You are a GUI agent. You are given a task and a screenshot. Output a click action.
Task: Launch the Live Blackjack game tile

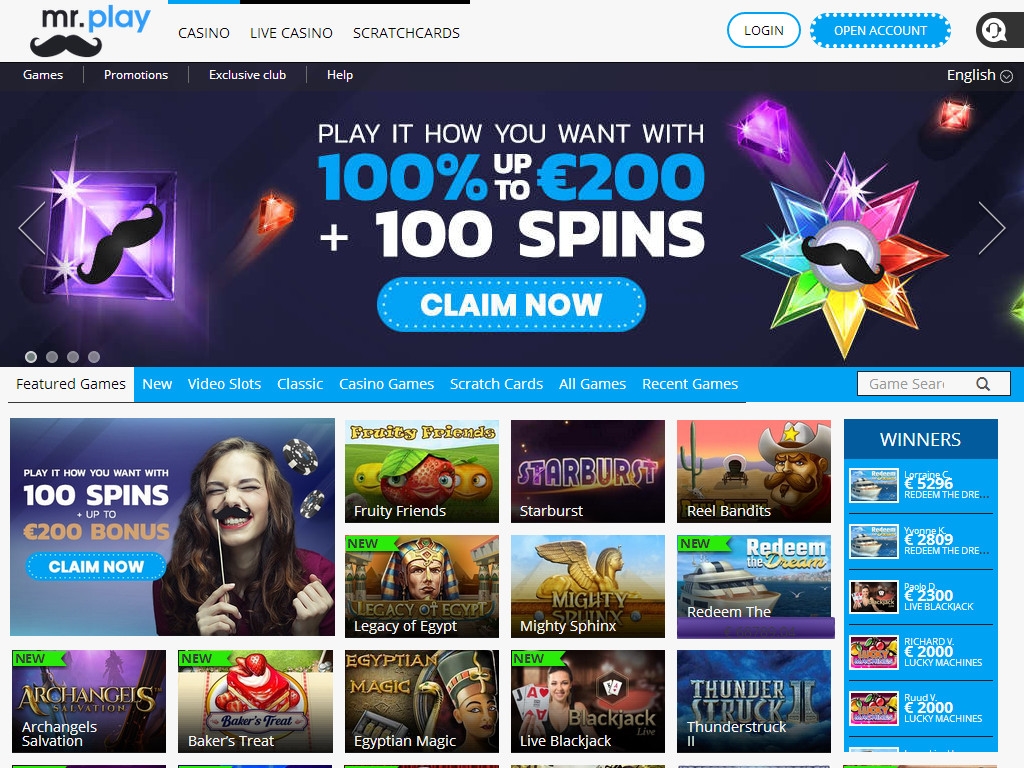coord(588,701)
